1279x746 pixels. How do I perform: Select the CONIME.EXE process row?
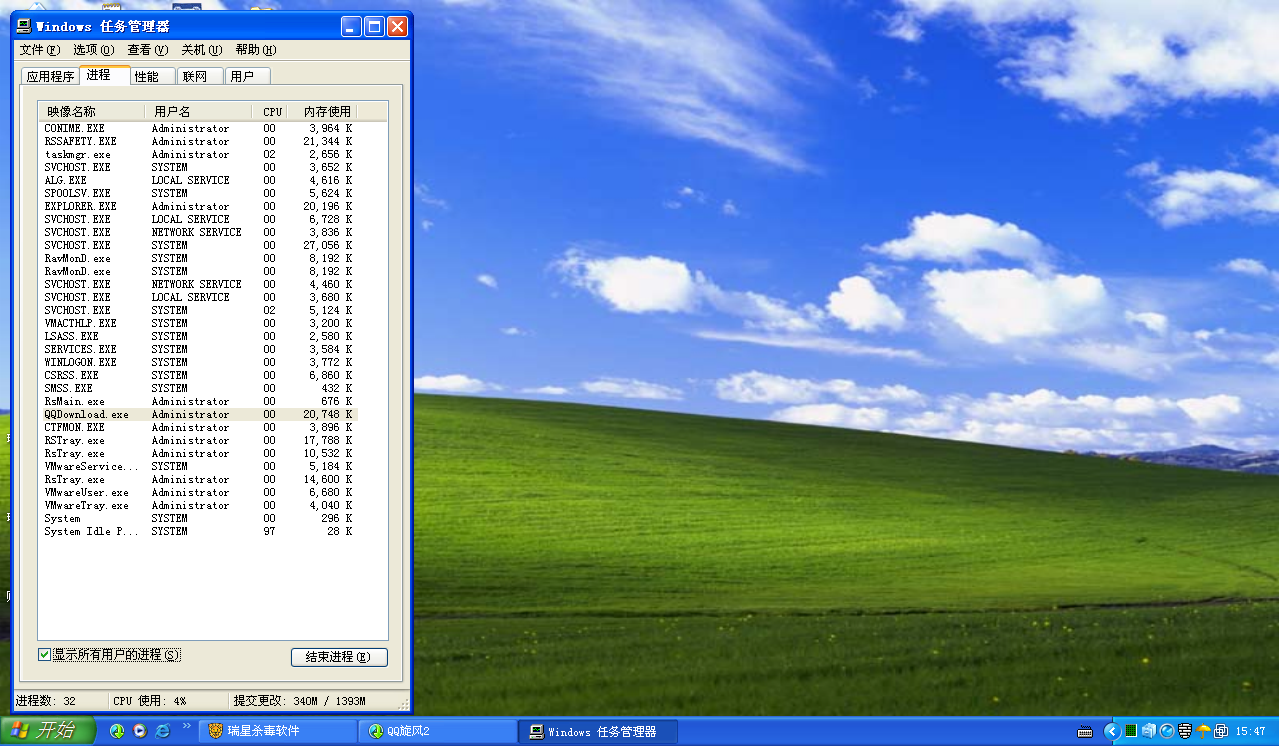198,128
